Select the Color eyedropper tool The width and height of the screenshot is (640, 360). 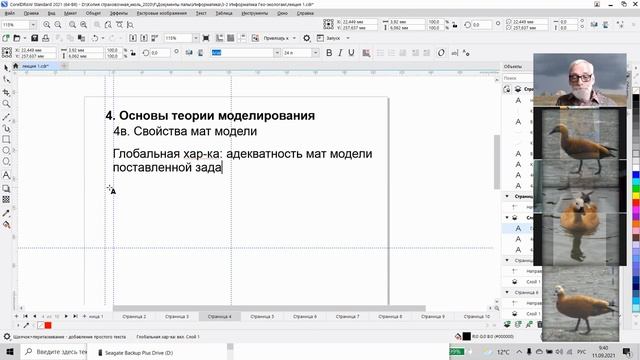[x=6, y=213]
